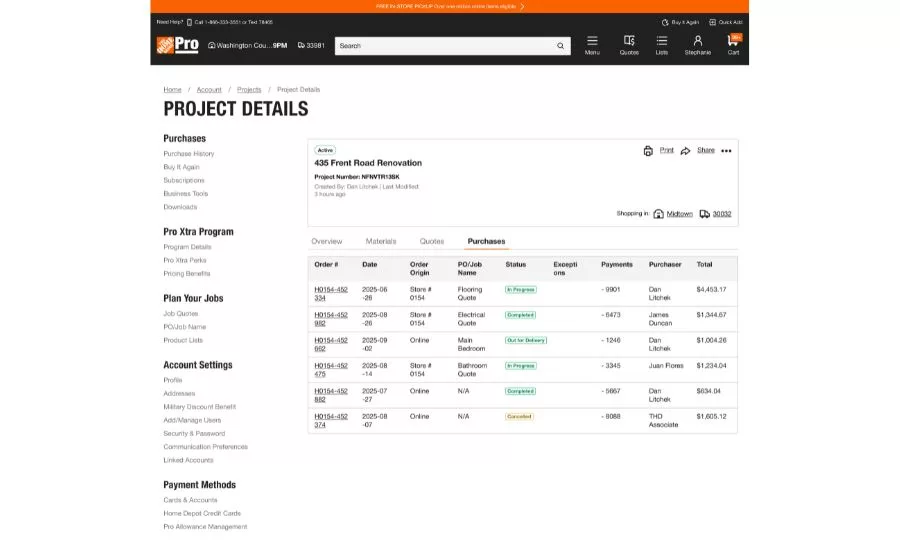Select the Purchases tab
The image size is (900, 550).
tap(486, 242)
